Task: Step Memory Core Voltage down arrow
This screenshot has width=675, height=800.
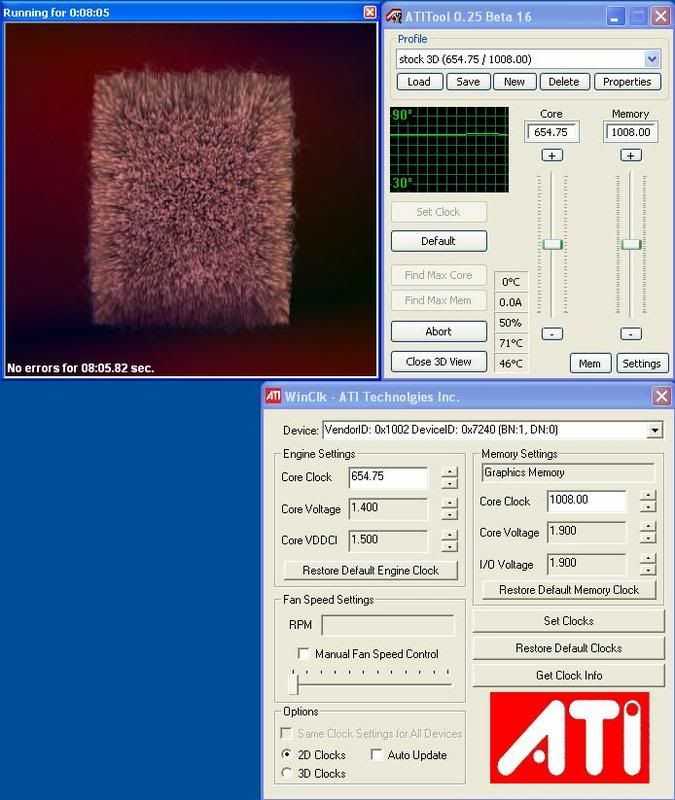Action: pyautogui.click(x=648, y=538)
